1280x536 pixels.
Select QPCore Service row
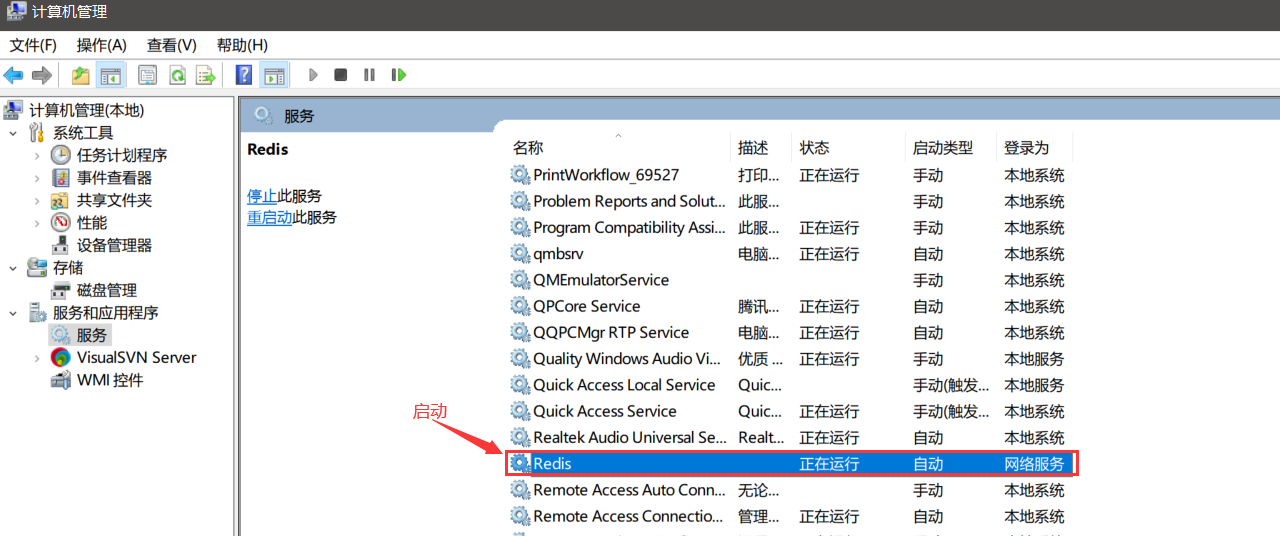pyautogui.click(x=790, y=306)
